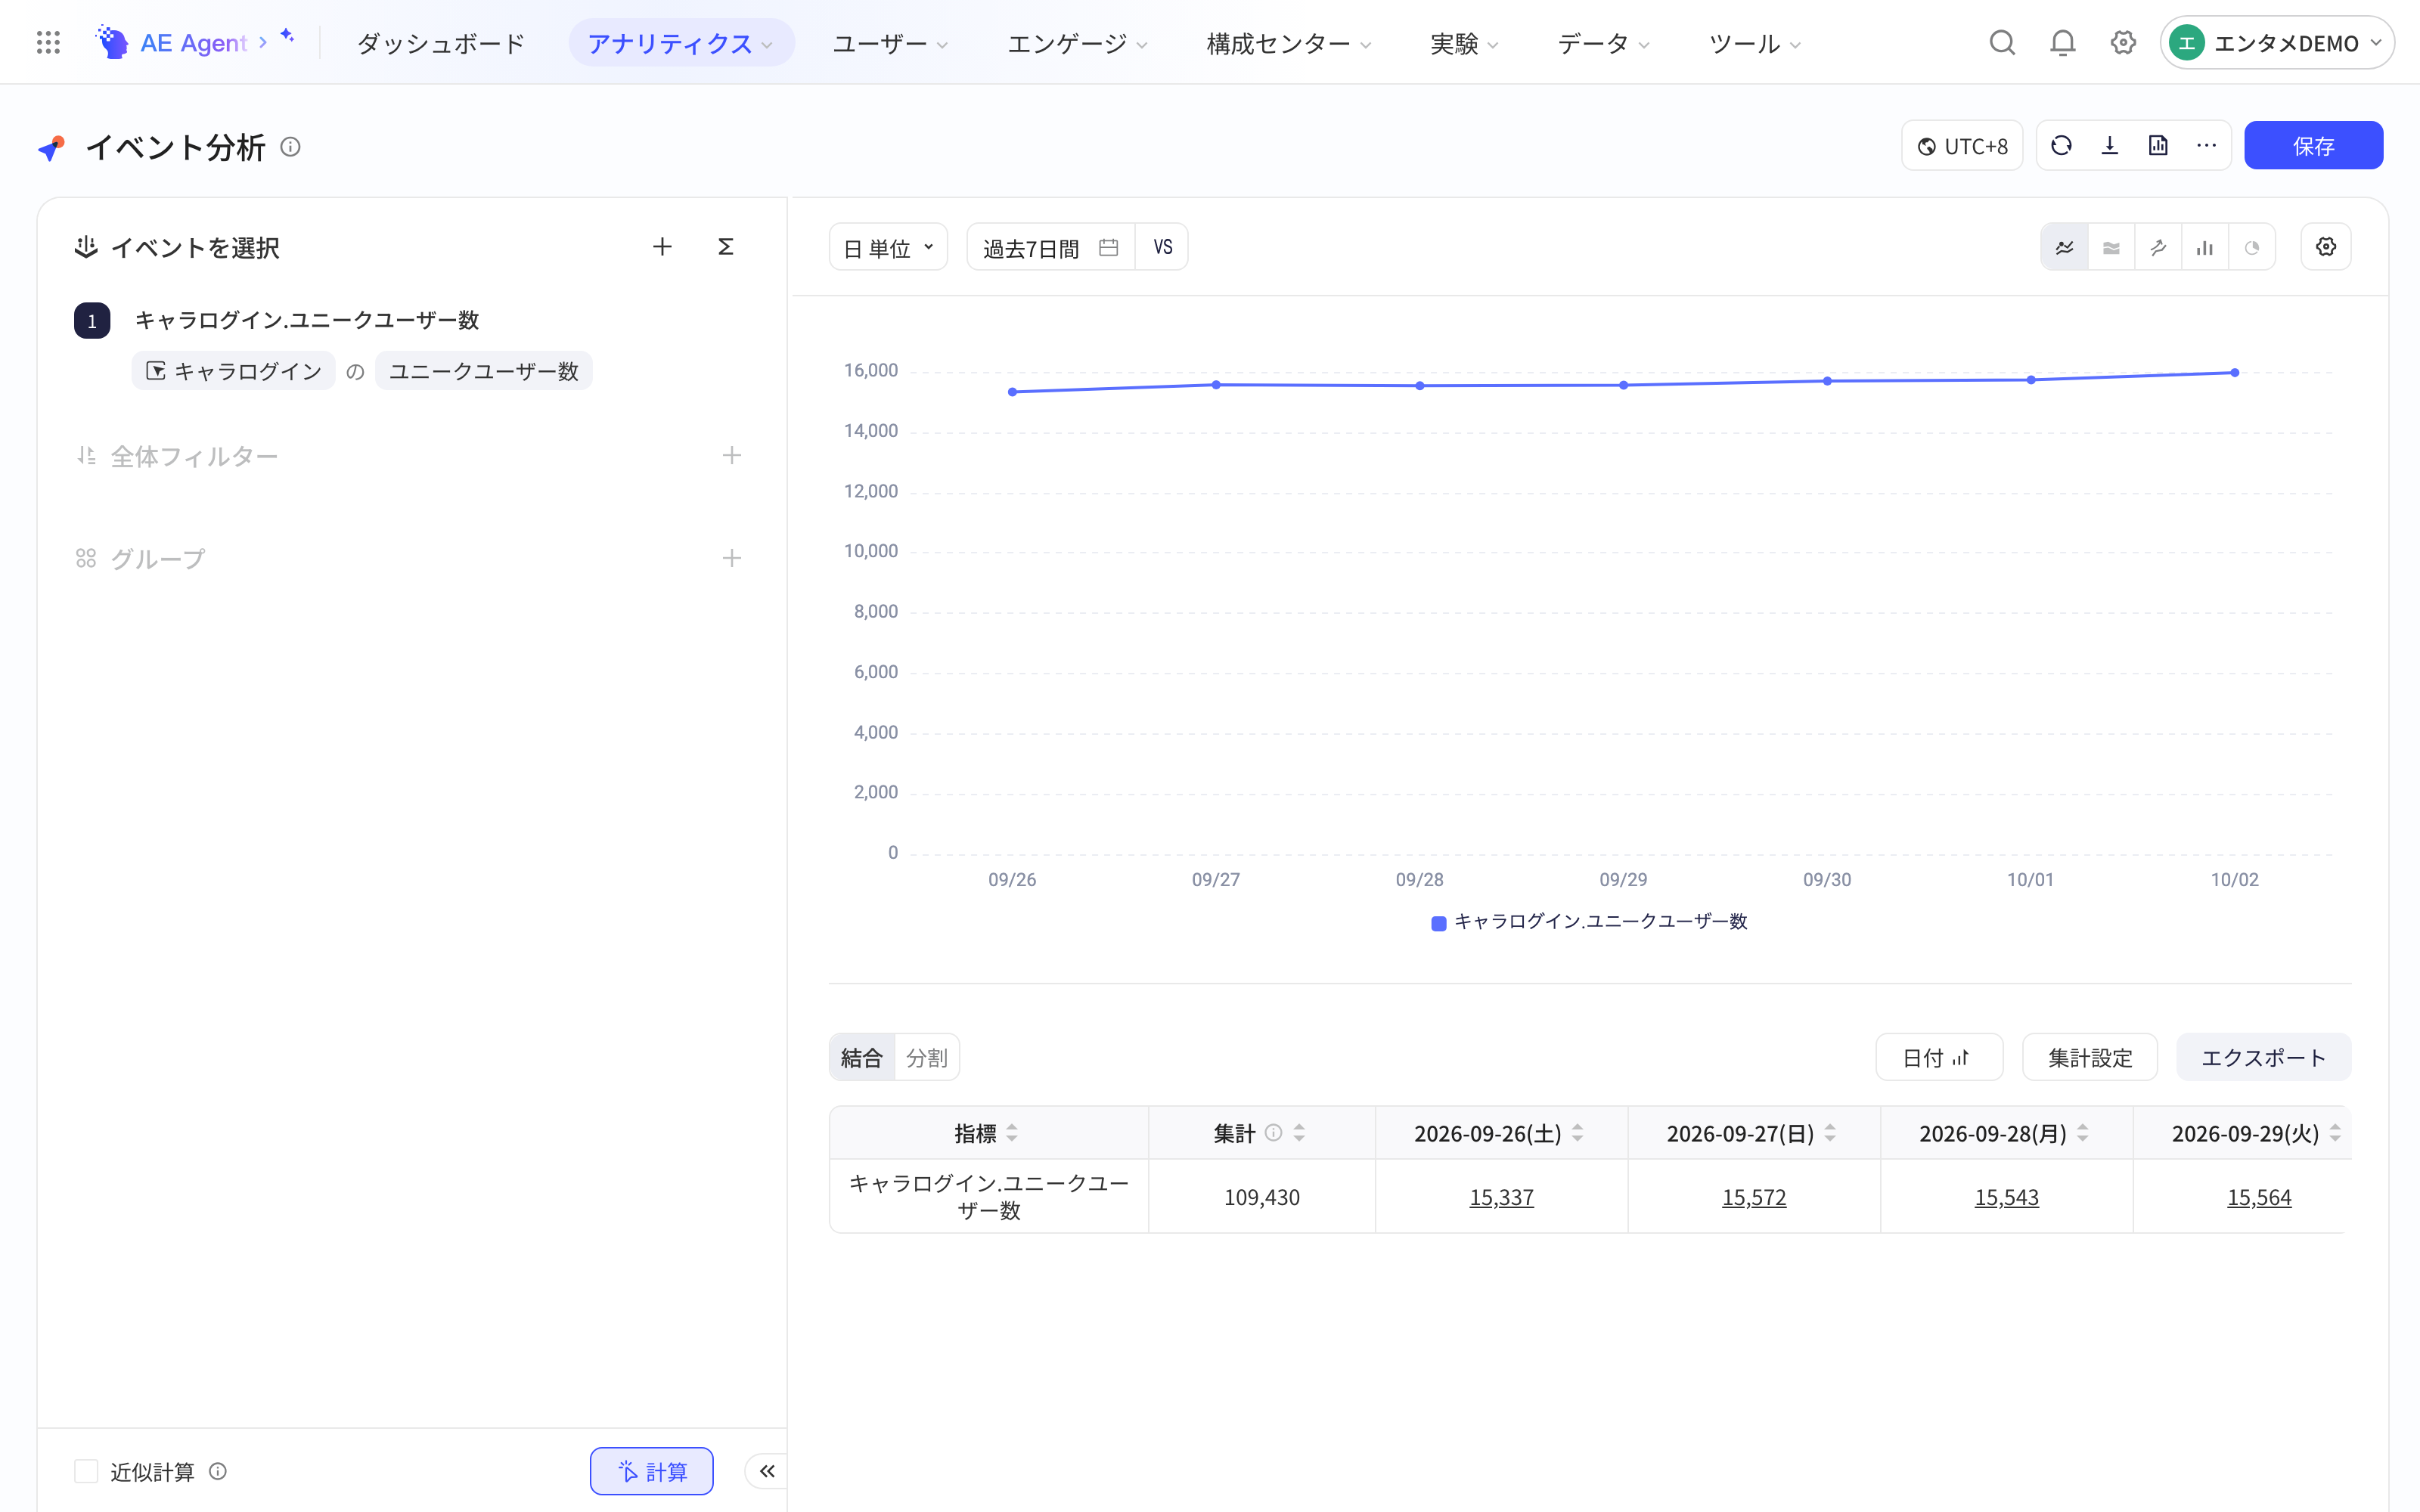Add an event with the plus icon
The image size is (2420, 1512).
(662, 247)
